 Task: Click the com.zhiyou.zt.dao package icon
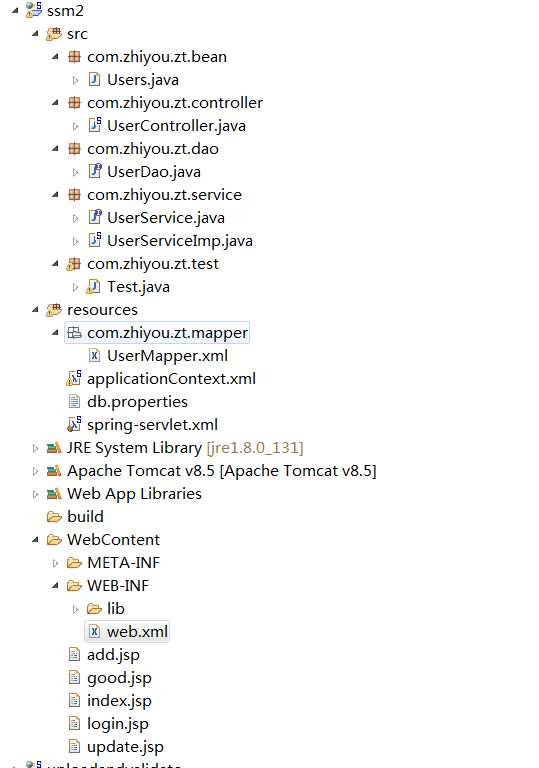[74, 149]
